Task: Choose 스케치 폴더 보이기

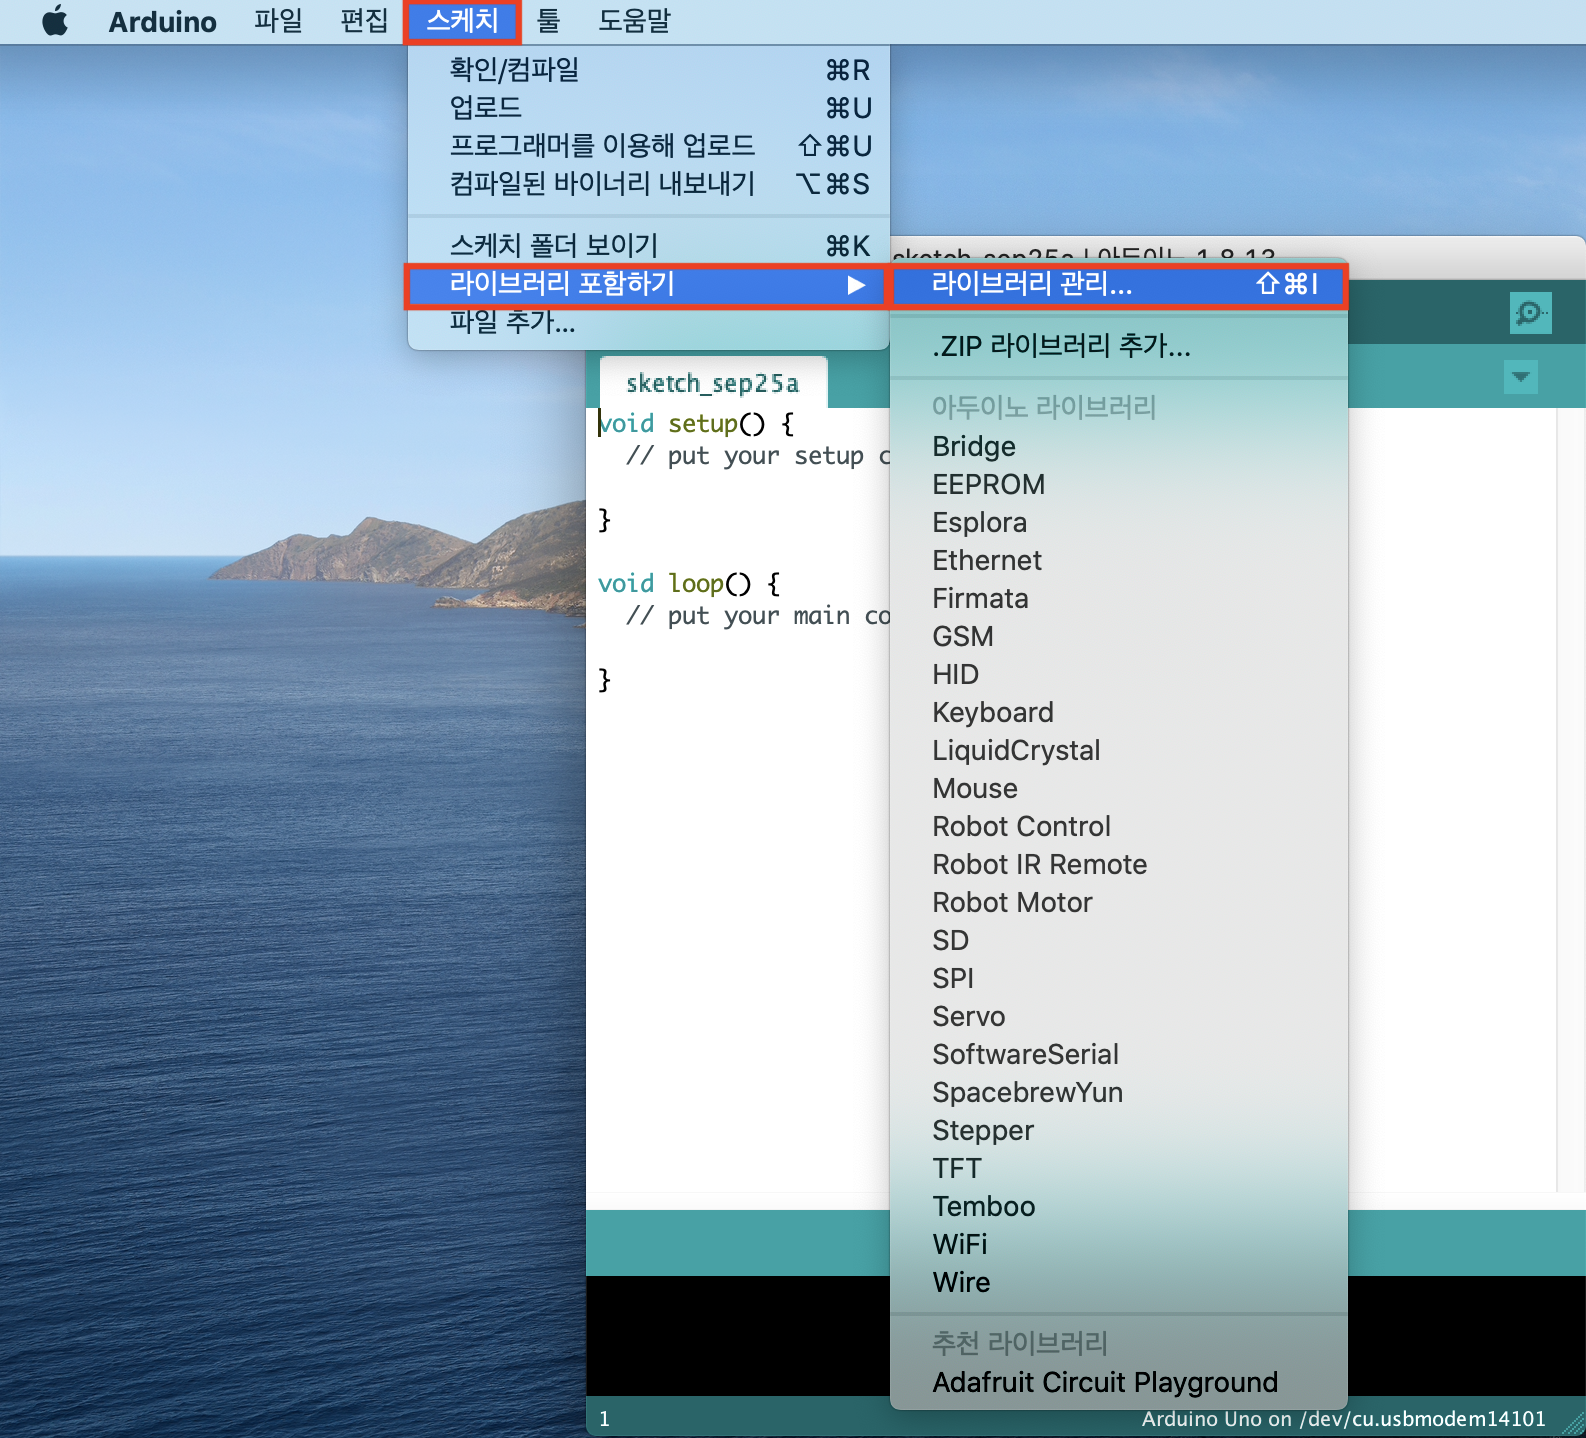Action: (649, 246)
